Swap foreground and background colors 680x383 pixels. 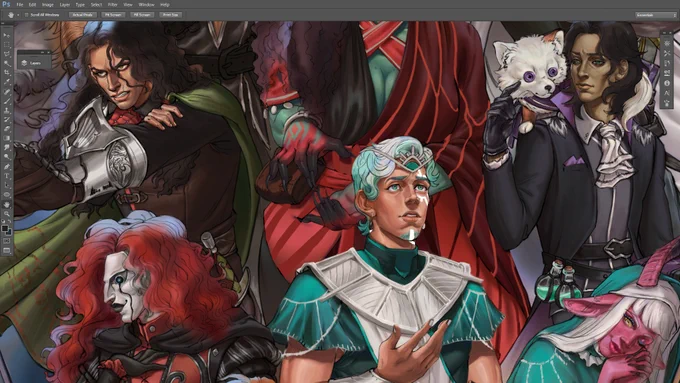pos(10,221)
